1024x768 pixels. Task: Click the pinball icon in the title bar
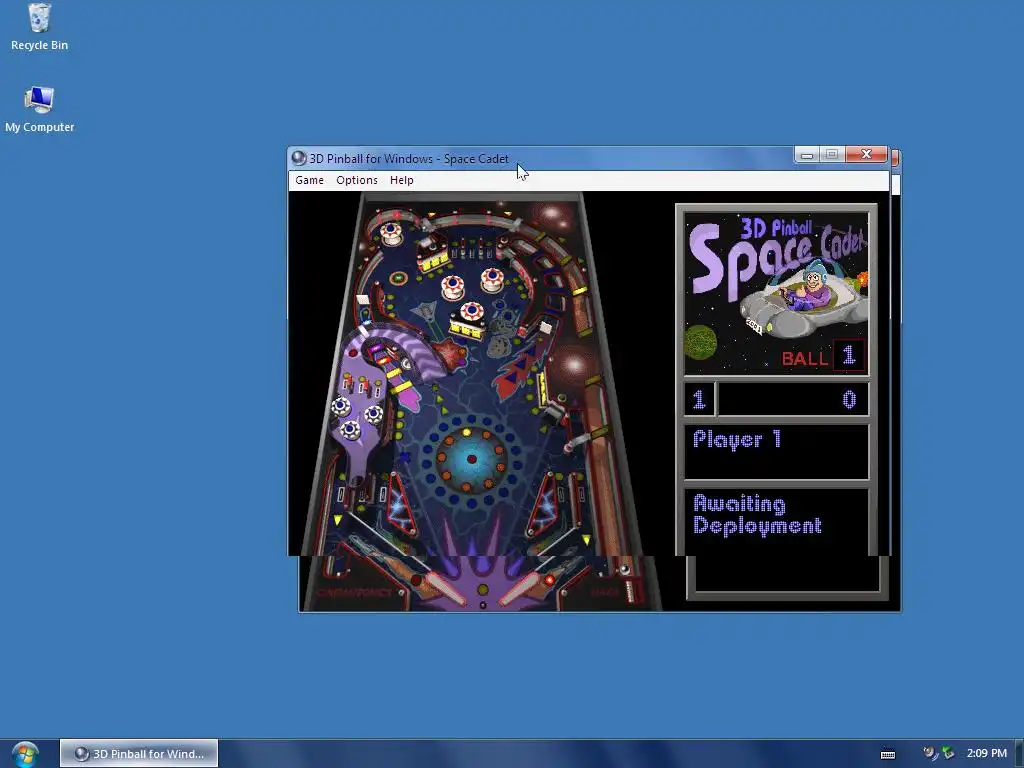coord(299,158)
